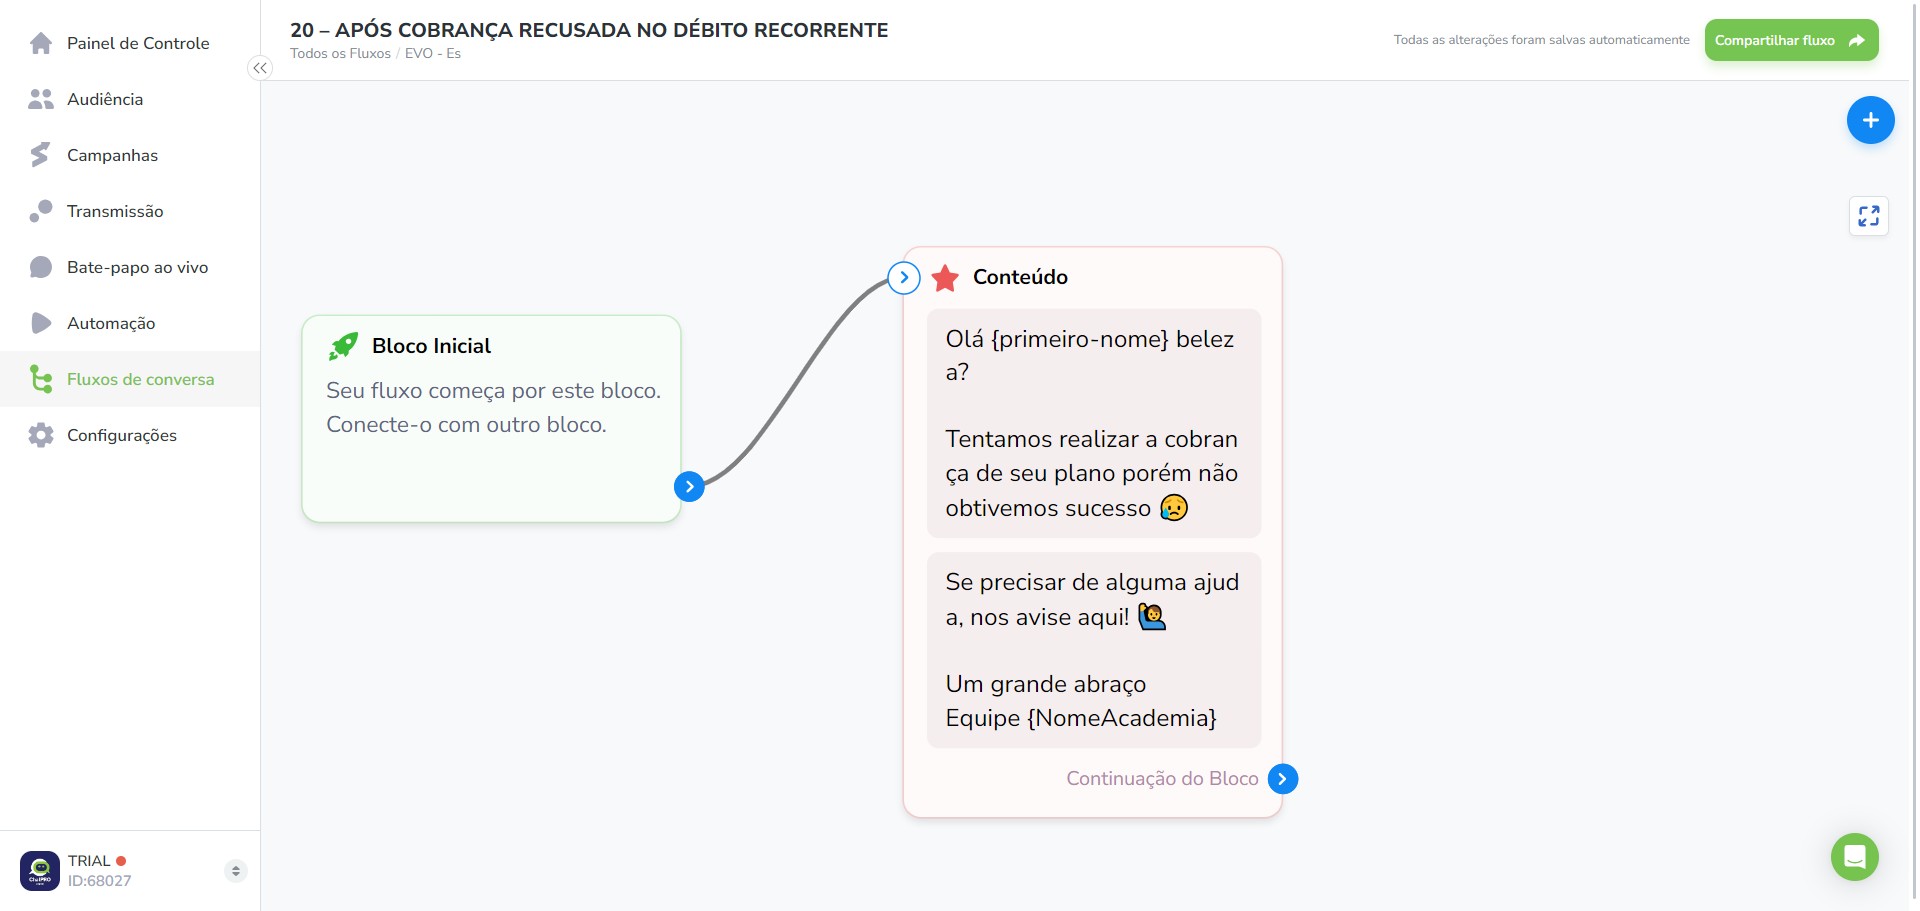
Task: Click the Continuação do Bloco label
Action: pyautogui.click(x=1162, y=779)
